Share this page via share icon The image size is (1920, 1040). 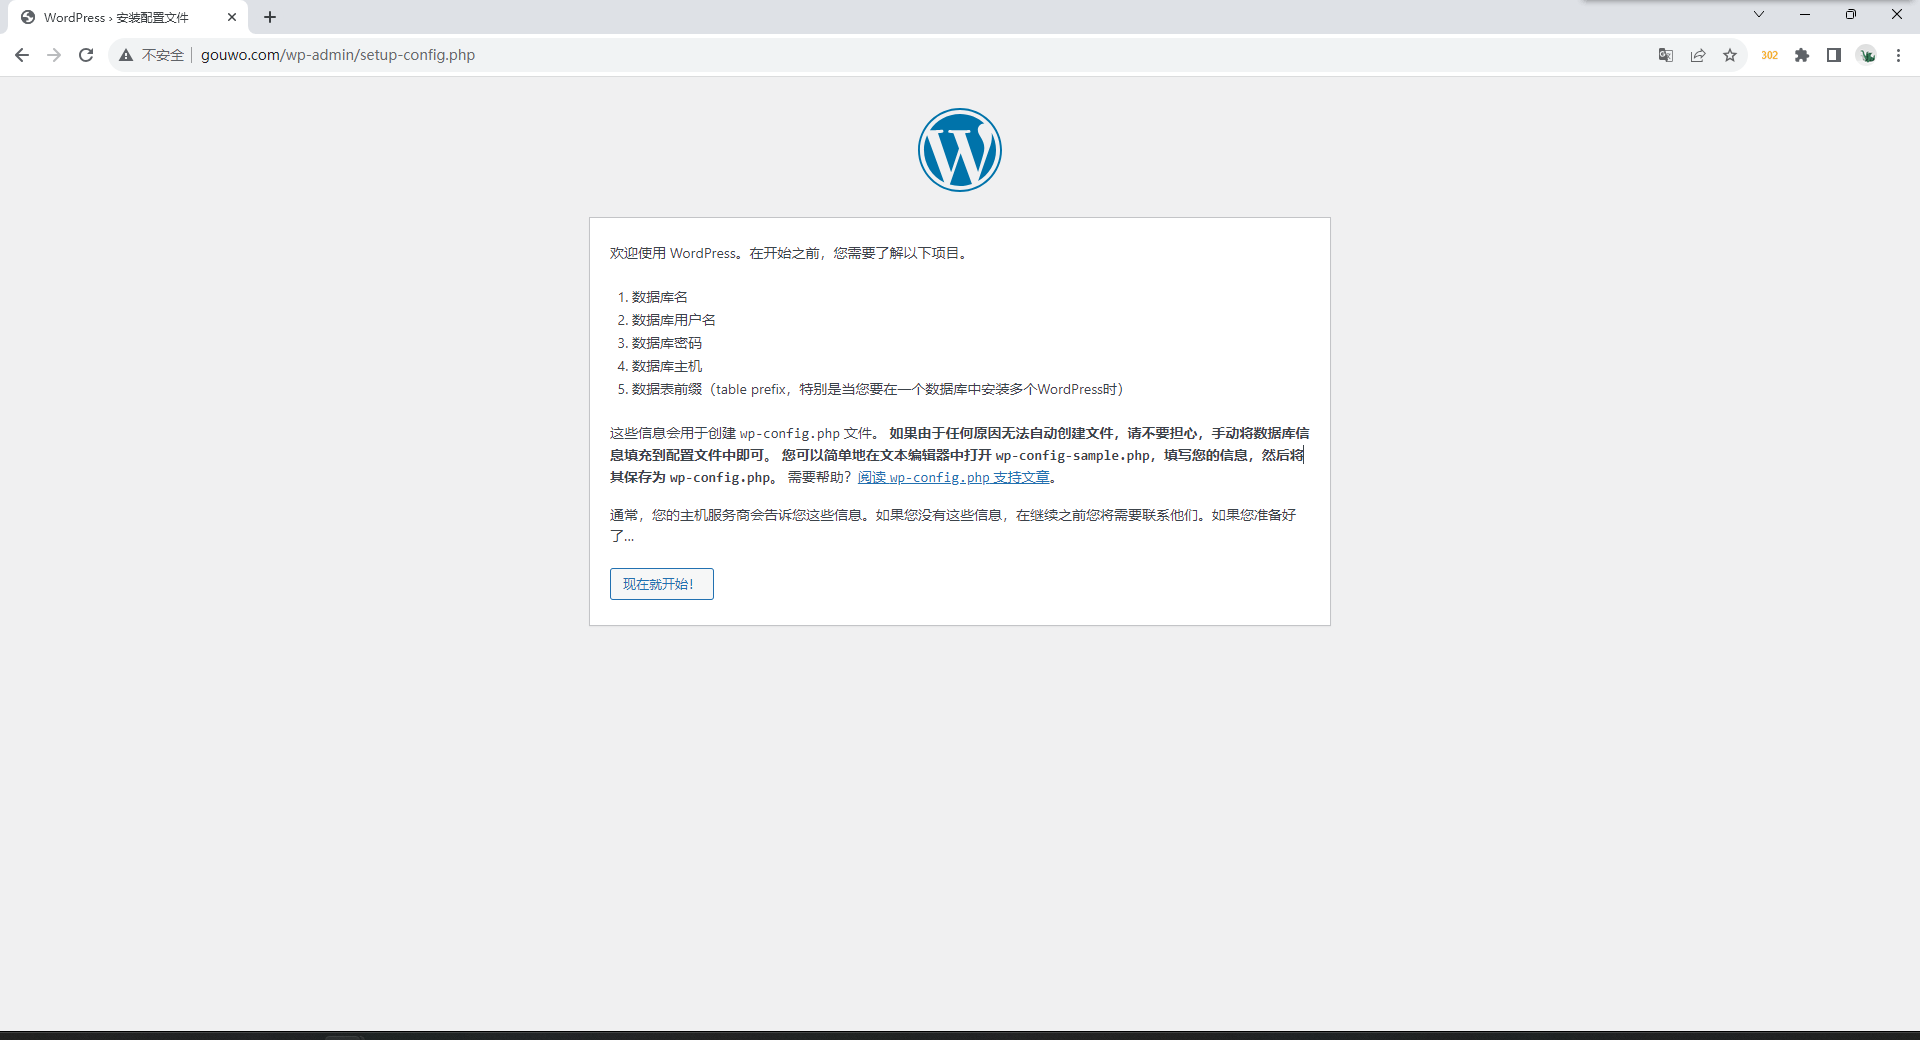coord(1698,55)
